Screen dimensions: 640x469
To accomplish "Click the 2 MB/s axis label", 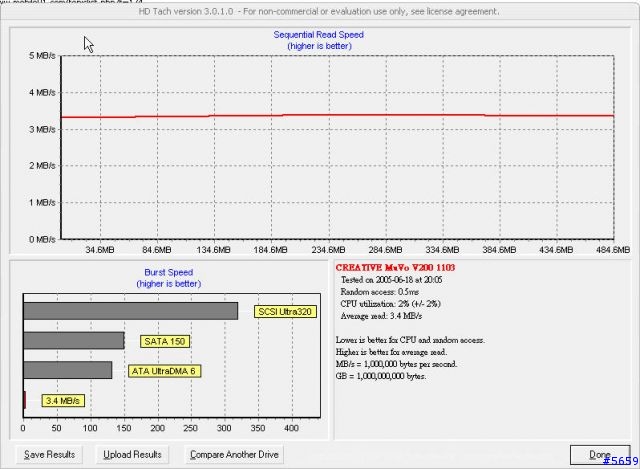I will click(42, 166).
